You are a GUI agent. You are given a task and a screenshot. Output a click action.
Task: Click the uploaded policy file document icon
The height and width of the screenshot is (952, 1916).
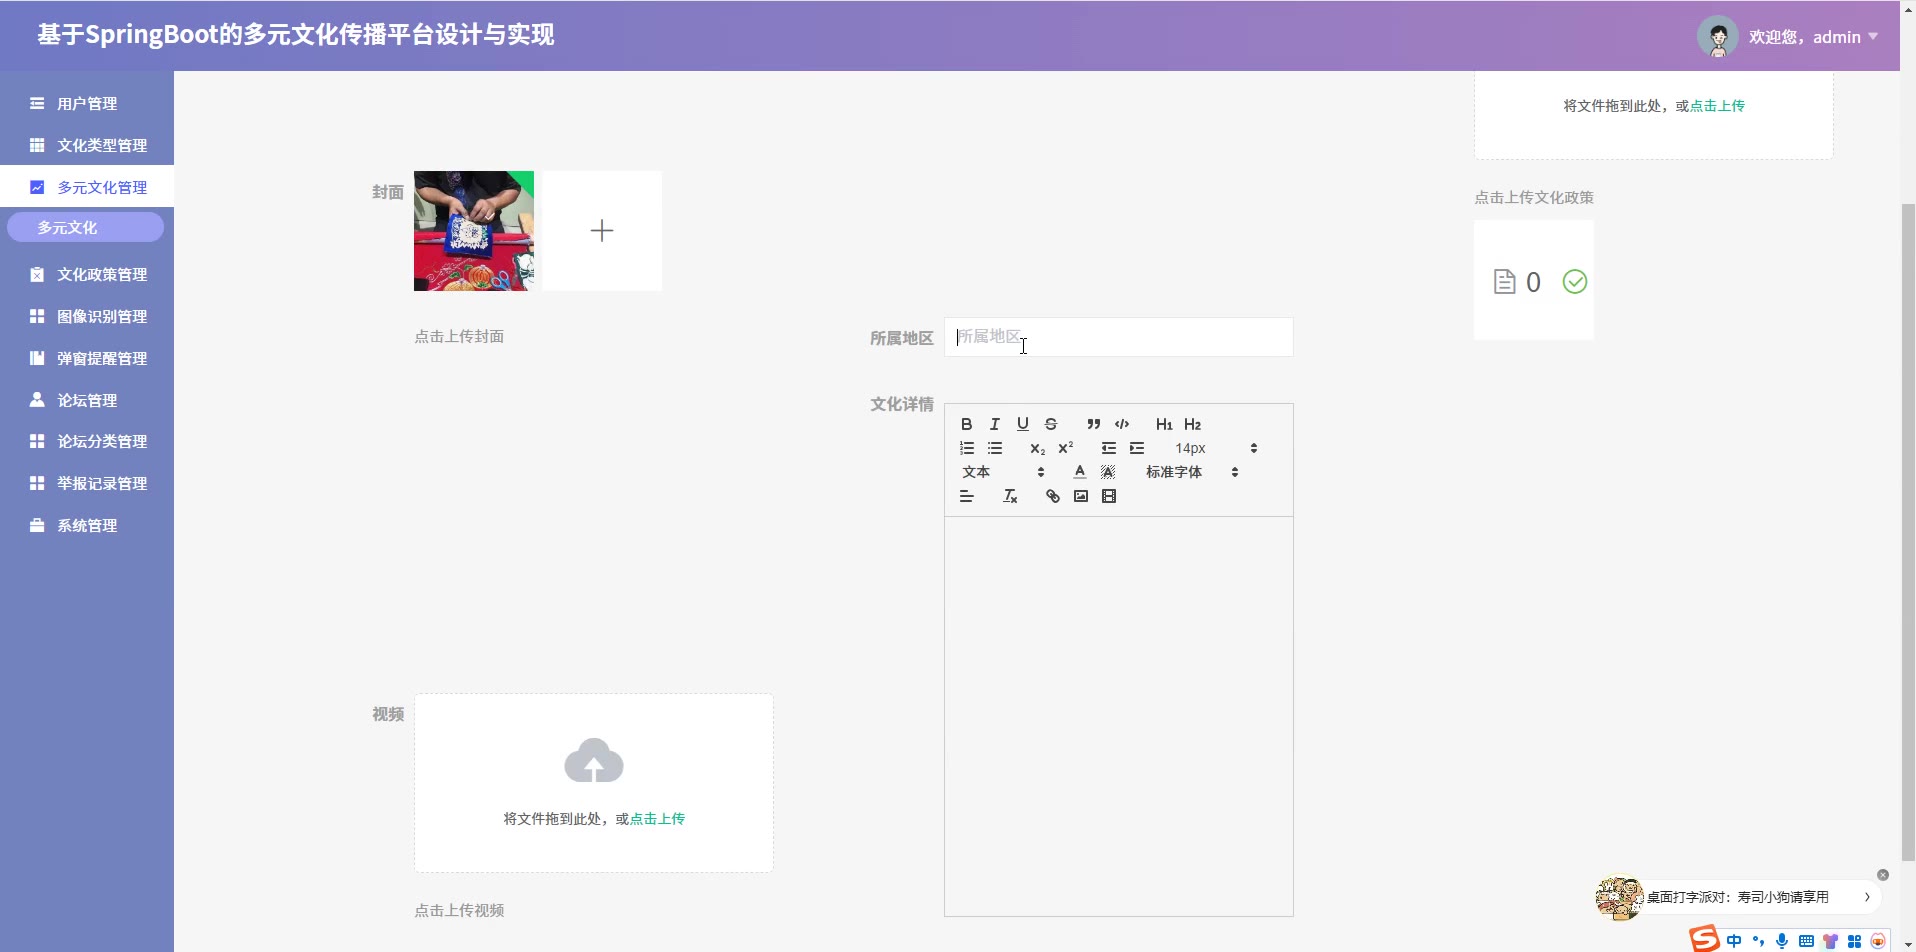(x=1504, y=282)
